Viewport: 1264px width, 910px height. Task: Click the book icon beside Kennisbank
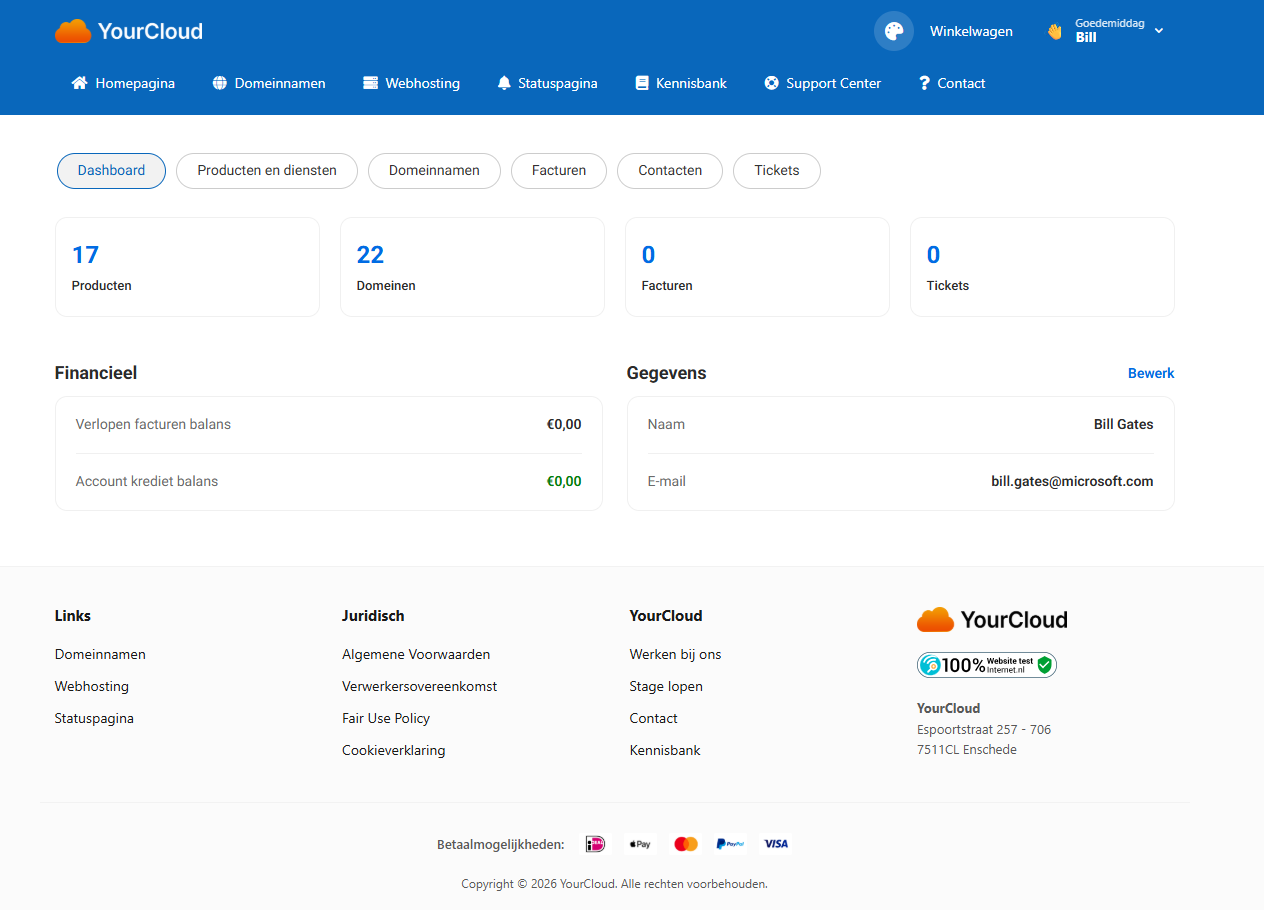pos(642,83)
